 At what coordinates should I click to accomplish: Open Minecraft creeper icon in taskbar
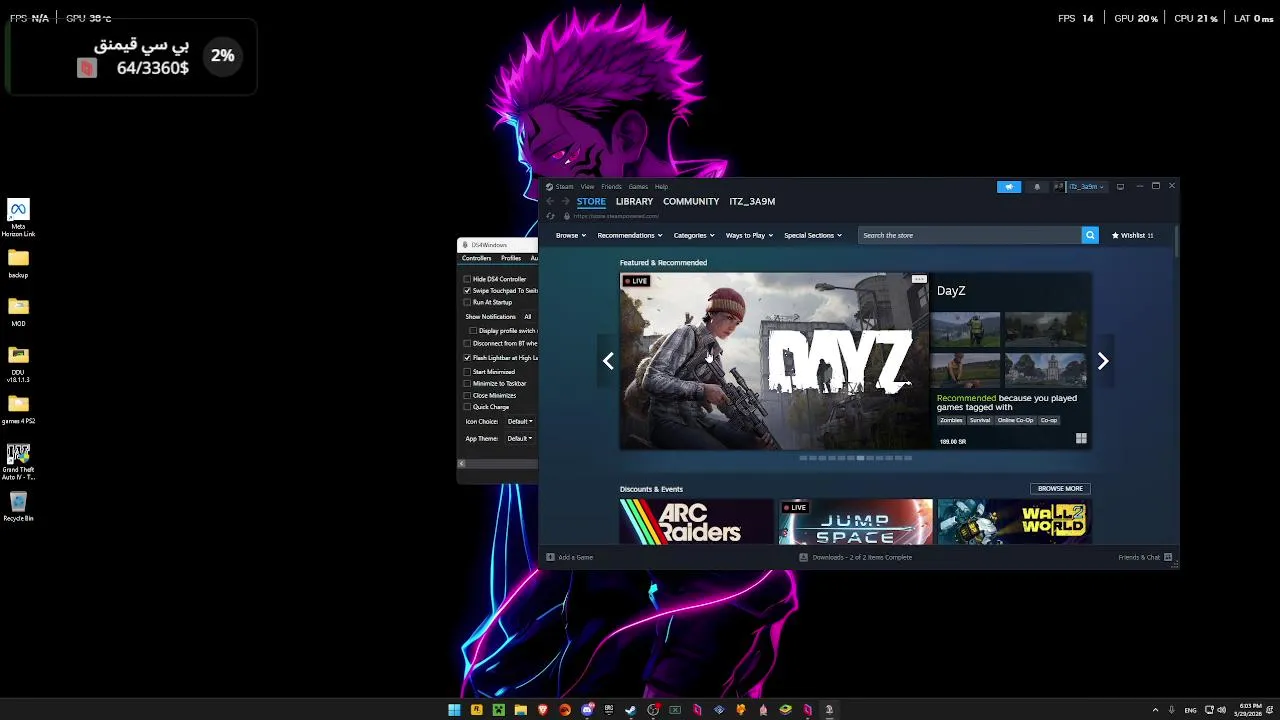click(x=498, y=710)
